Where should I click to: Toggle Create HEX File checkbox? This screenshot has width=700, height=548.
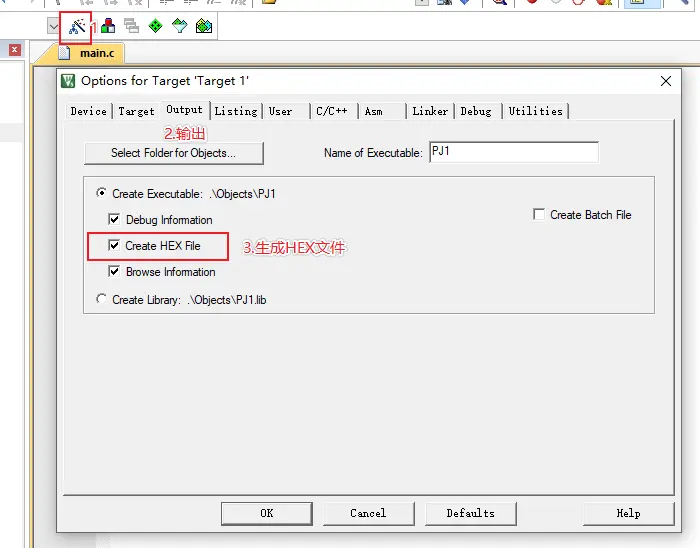114,245
